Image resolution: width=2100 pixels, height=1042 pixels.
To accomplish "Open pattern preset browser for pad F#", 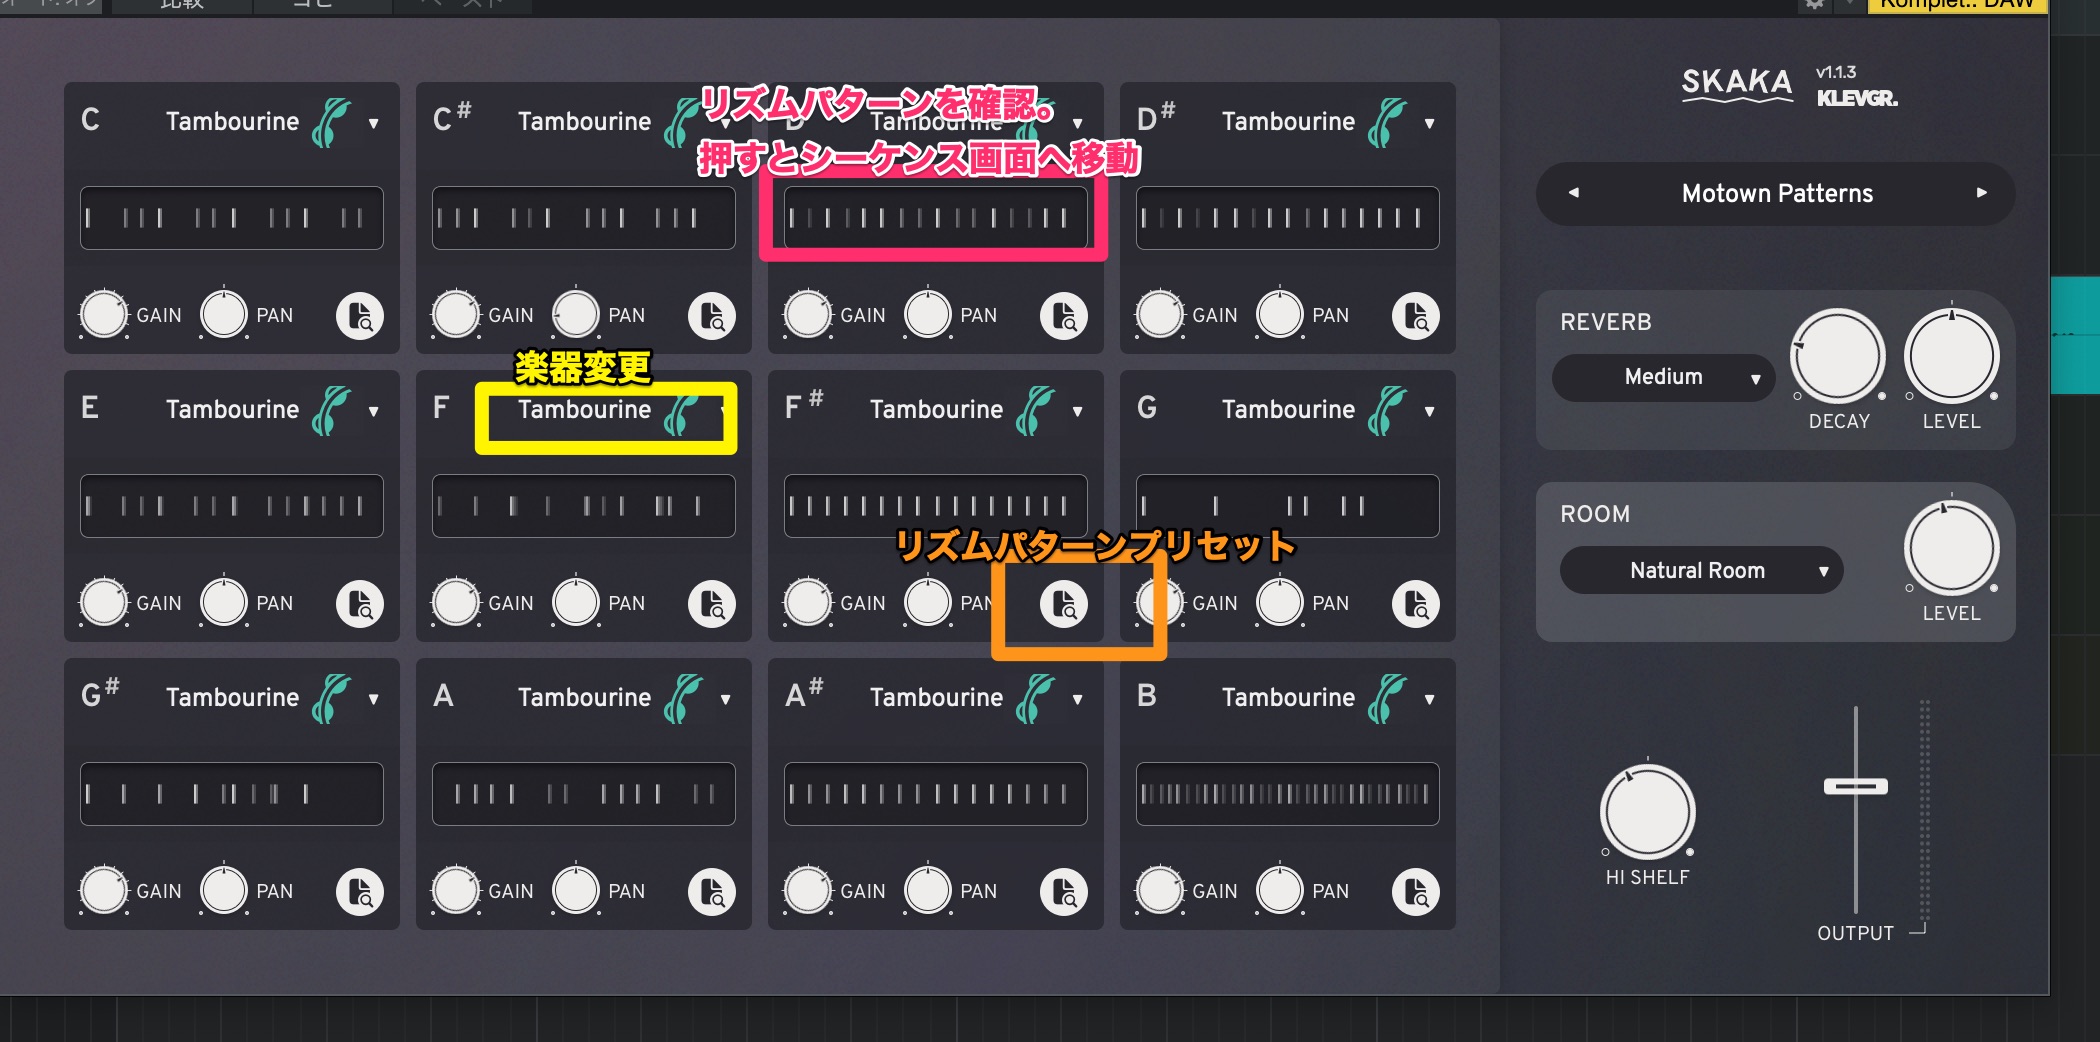I will 1064,604.
